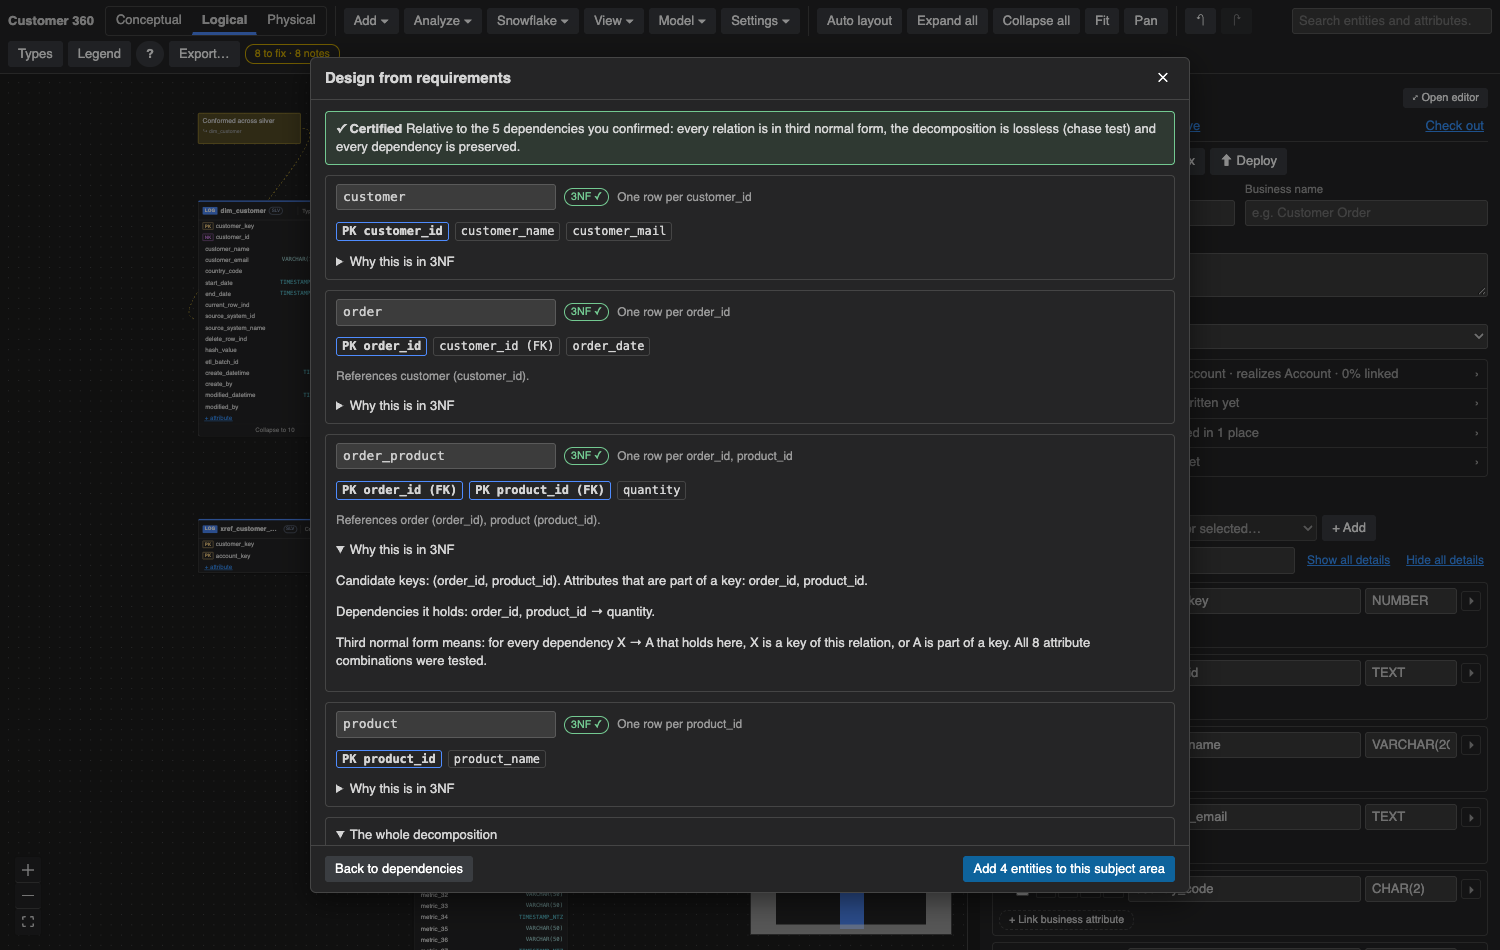Click arrow next to NUMBER type field
This screenshot has height=950, width=1500.
(x=1471, y=601)
